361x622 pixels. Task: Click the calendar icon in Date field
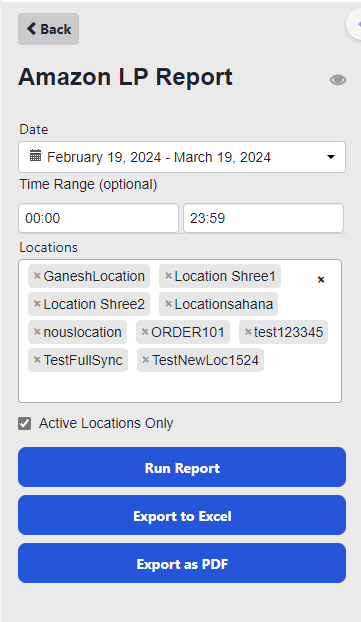[x=35, y=156]
